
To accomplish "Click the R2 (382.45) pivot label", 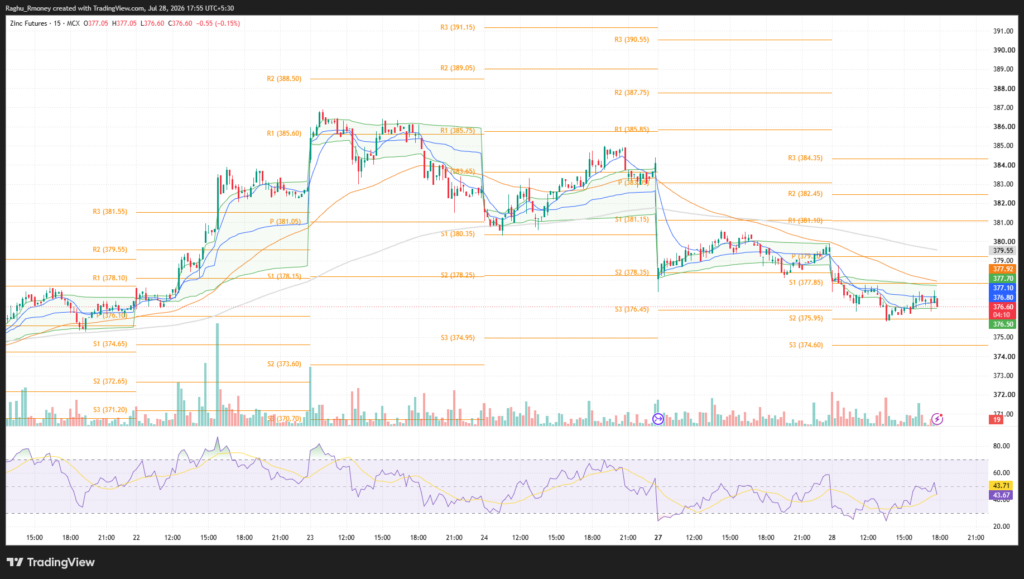I will pos(805,194).
